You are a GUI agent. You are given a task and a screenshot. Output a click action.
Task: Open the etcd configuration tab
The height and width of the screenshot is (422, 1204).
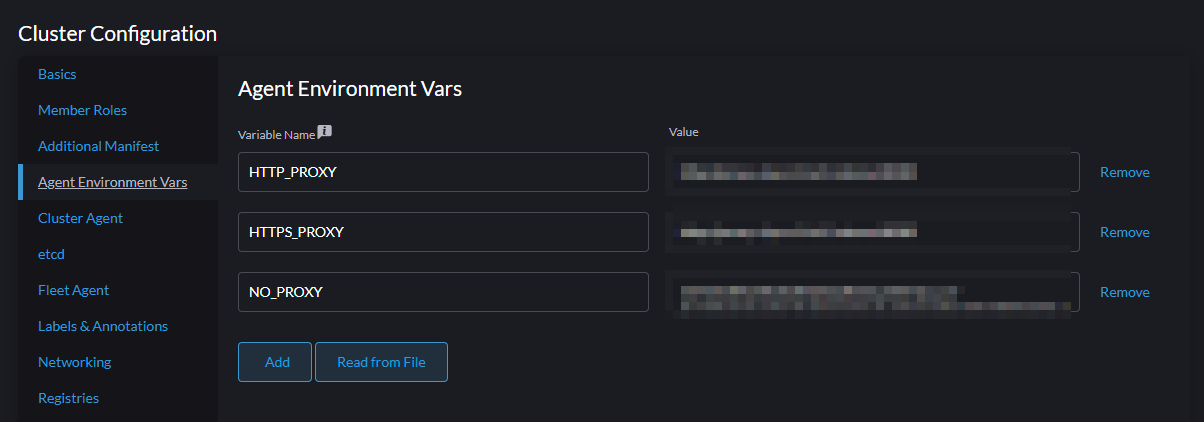51,254
